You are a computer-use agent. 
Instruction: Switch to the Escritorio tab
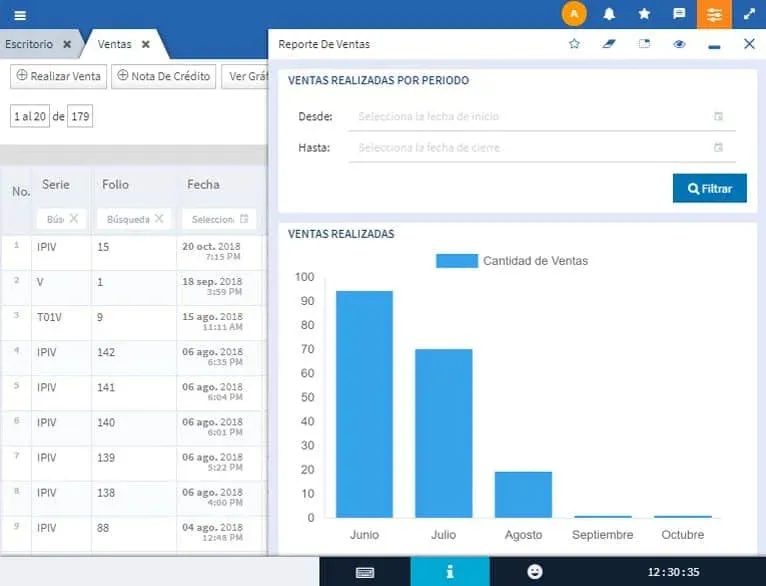[29, 44]
